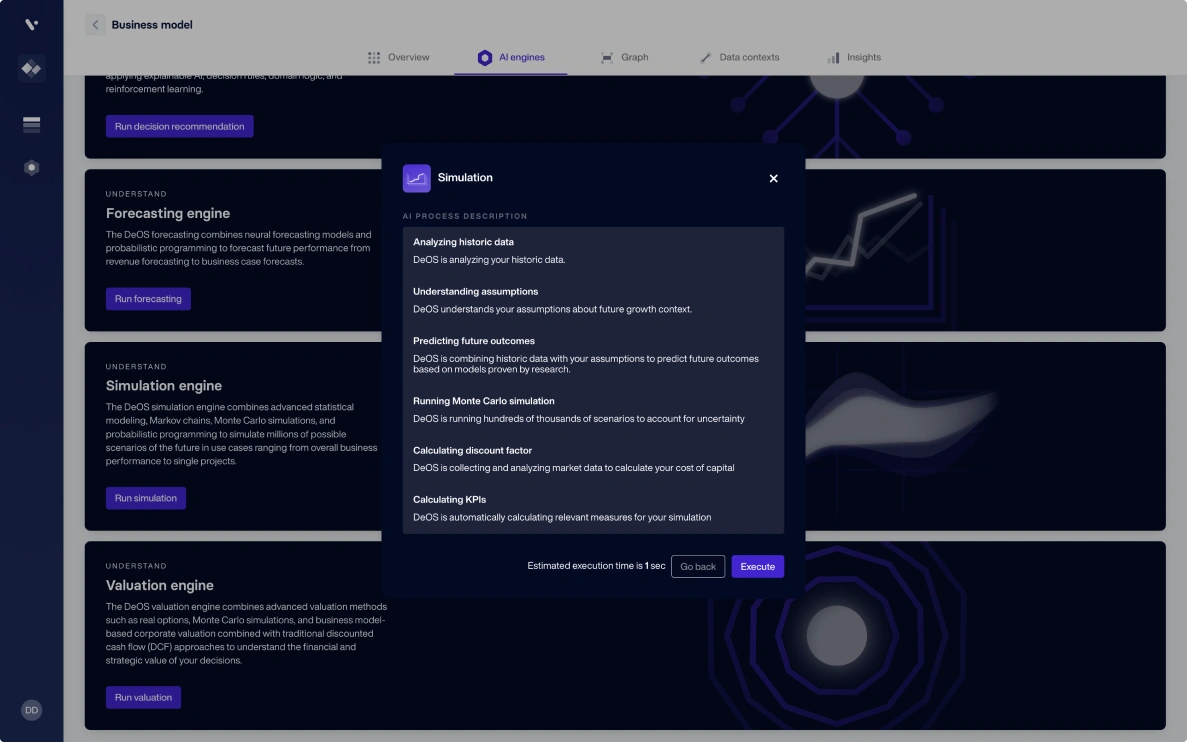
Task: Go to the Data contexts tab
Action: point(739,58)
